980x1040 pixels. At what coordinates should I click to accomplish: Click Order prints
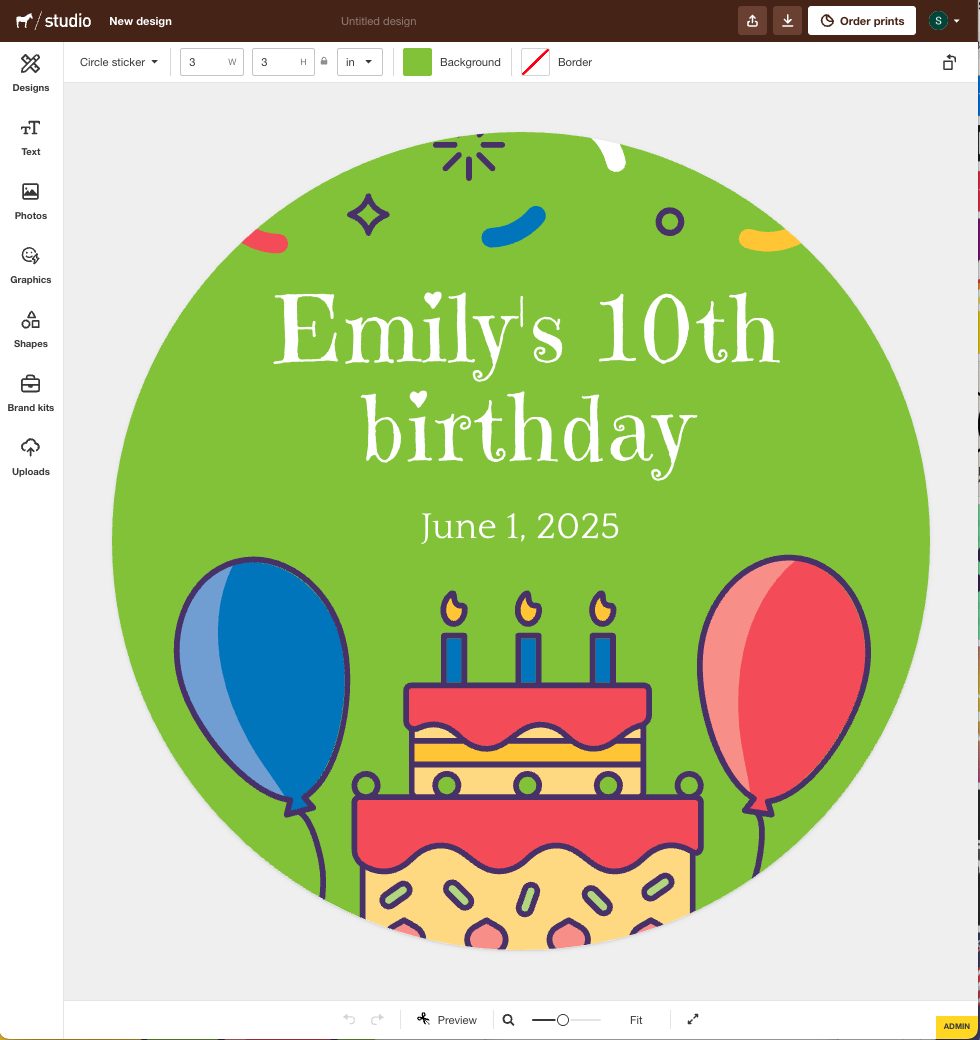[861, 20]
